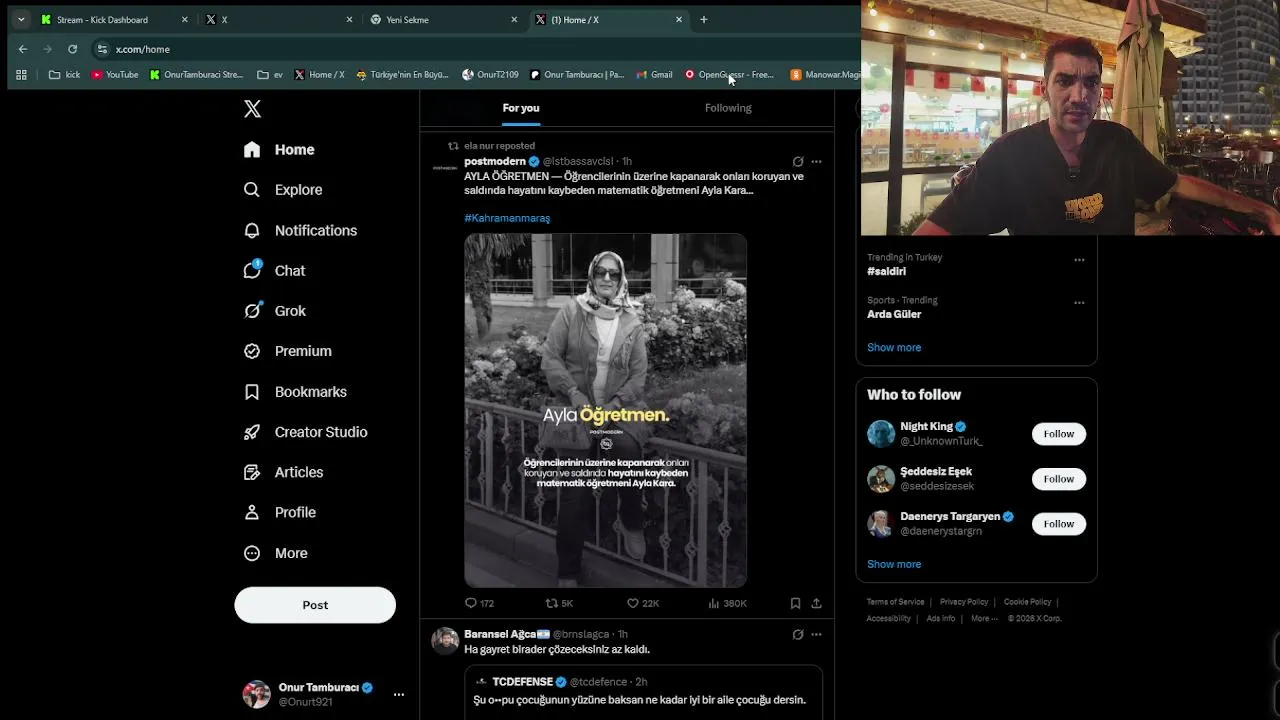This screenshot has width=1280, height=720.
Task: Open postmodern account name
Action: (x=495, y=161)
